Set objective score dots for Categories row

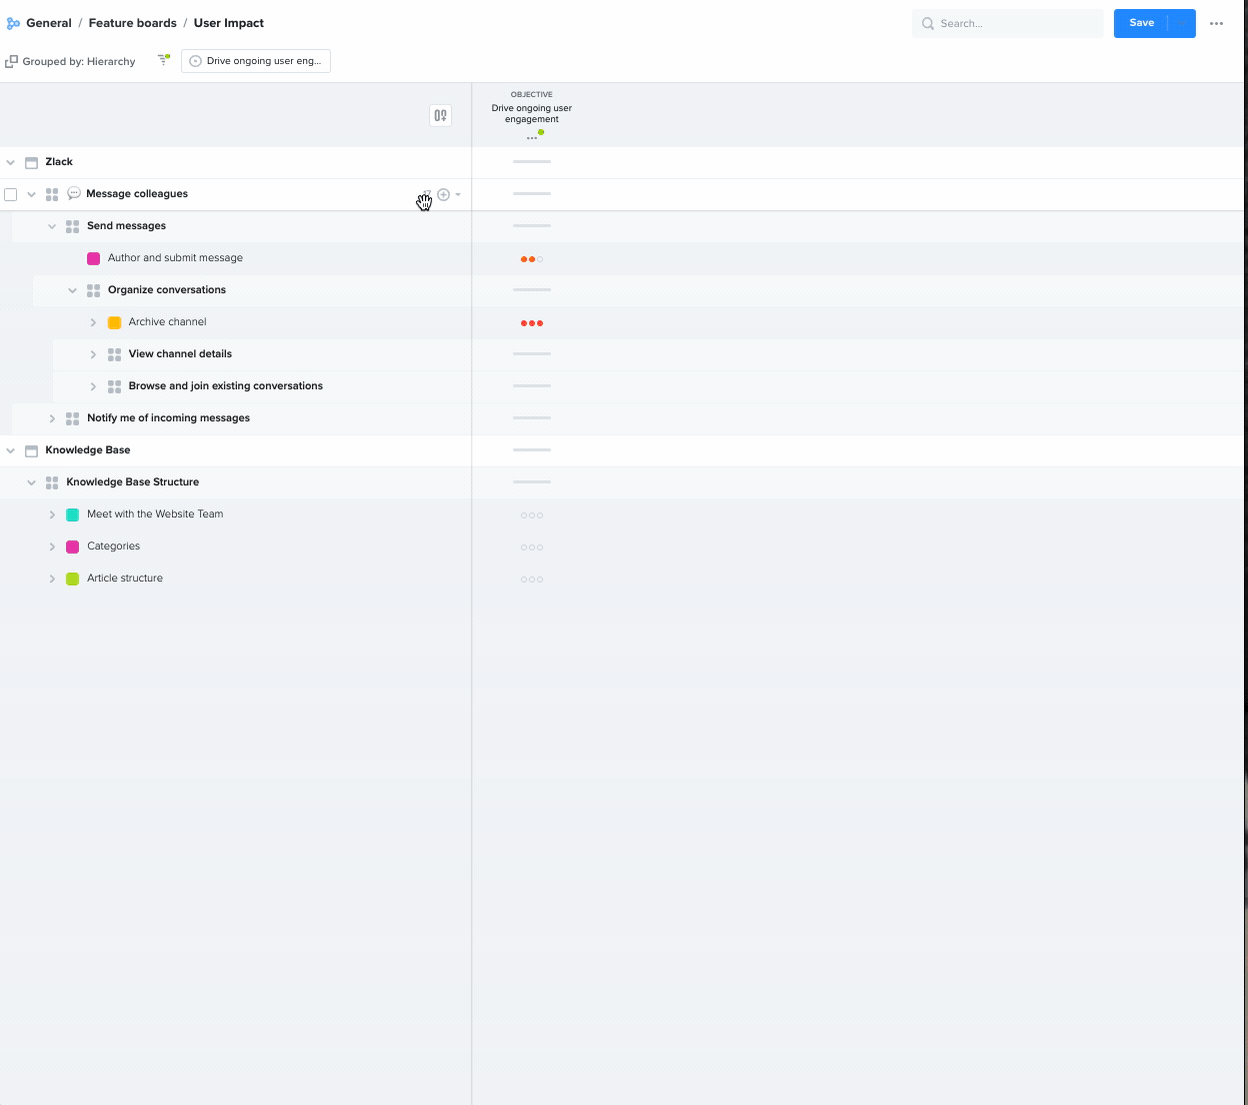532,547
